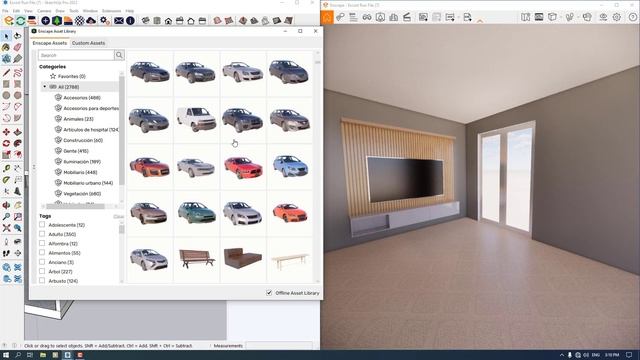Click the Enscape feedback envelope icon
This screenshot has height=360, width=640.
click(119, 20)
